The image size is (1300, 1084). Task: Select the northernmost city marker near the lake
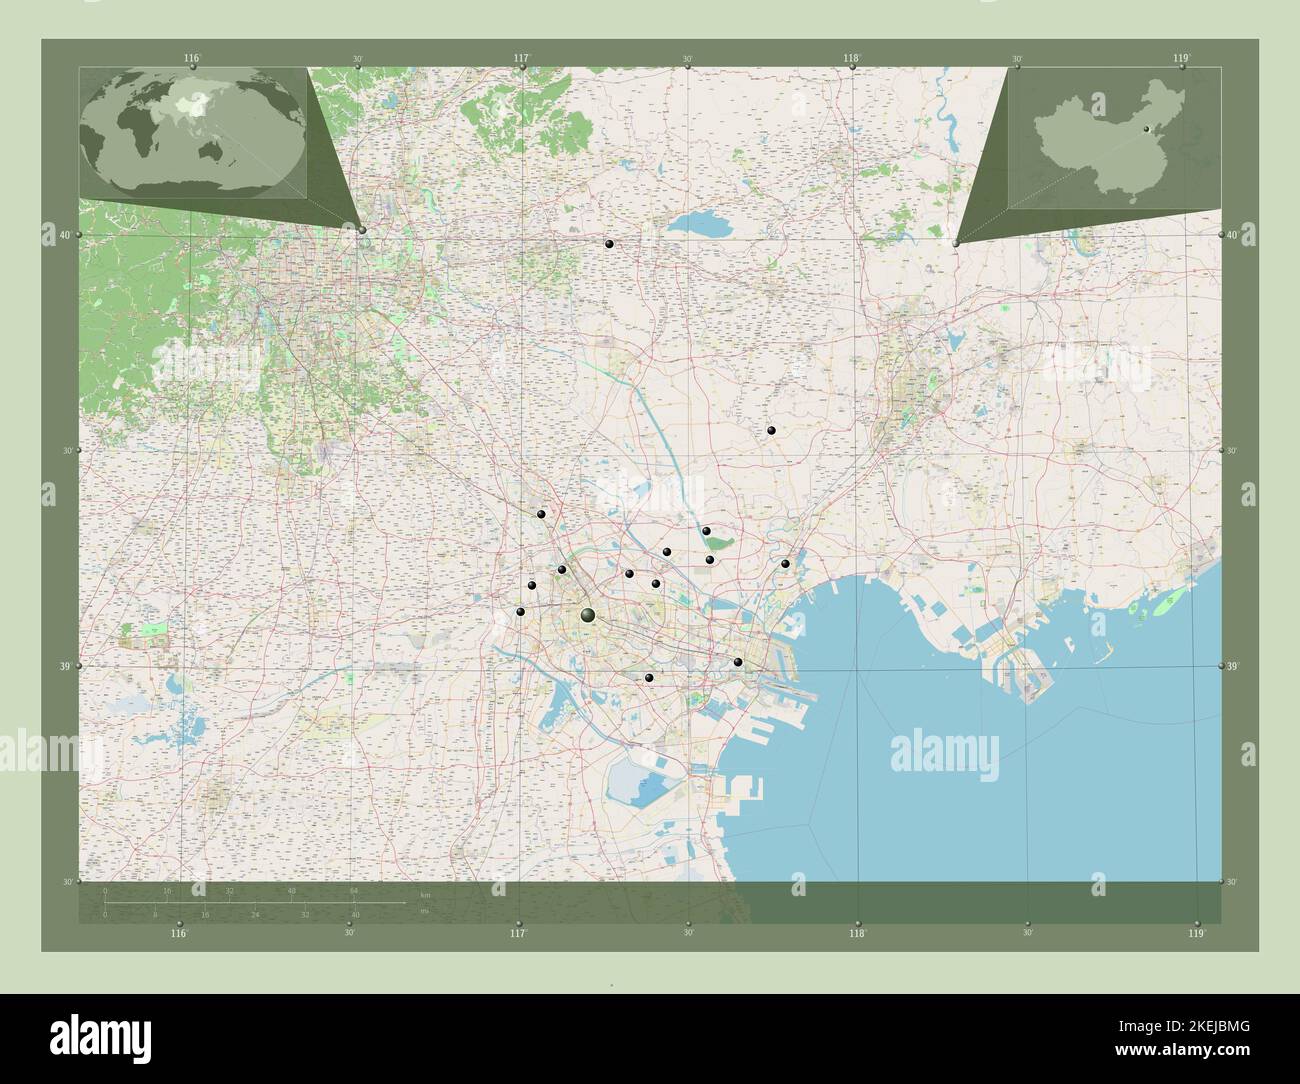click(608, 244)
